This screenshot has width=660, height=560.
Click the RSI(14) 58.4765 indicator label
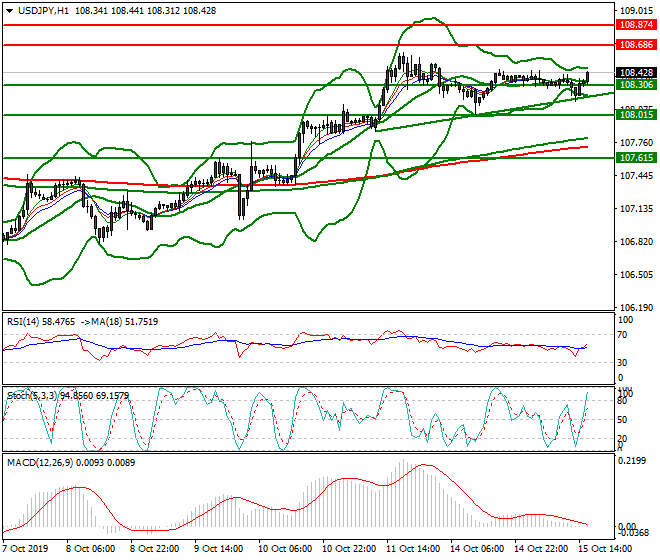click(x=41, y=322)
